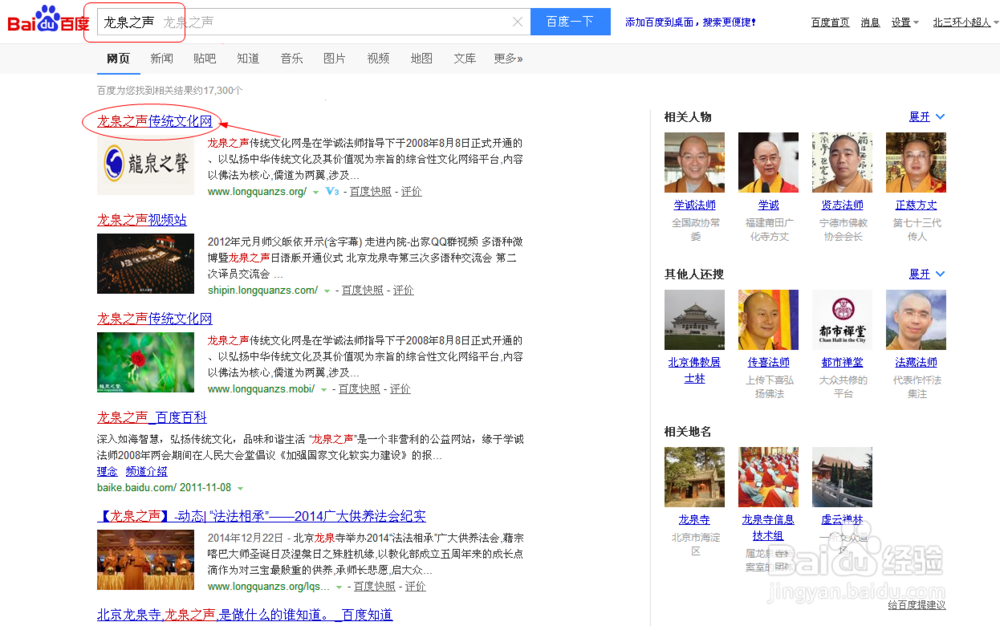Open 传喜法师 name link
This screenshot has width=1000, height=626.
click(768, 363)
